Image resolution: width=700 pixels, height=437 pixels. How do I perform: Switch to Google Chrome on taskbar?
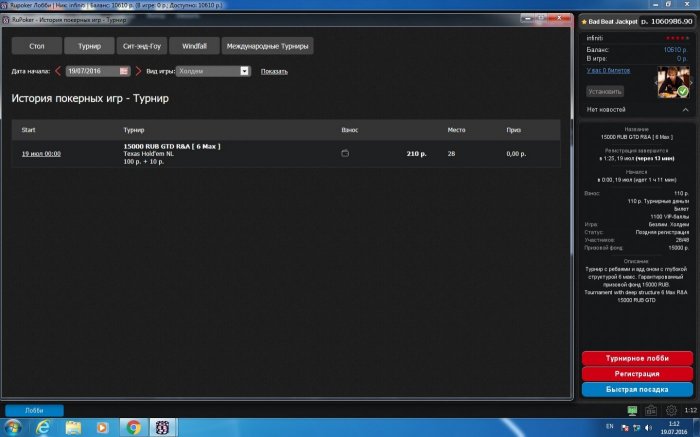(x=133, y=428)
